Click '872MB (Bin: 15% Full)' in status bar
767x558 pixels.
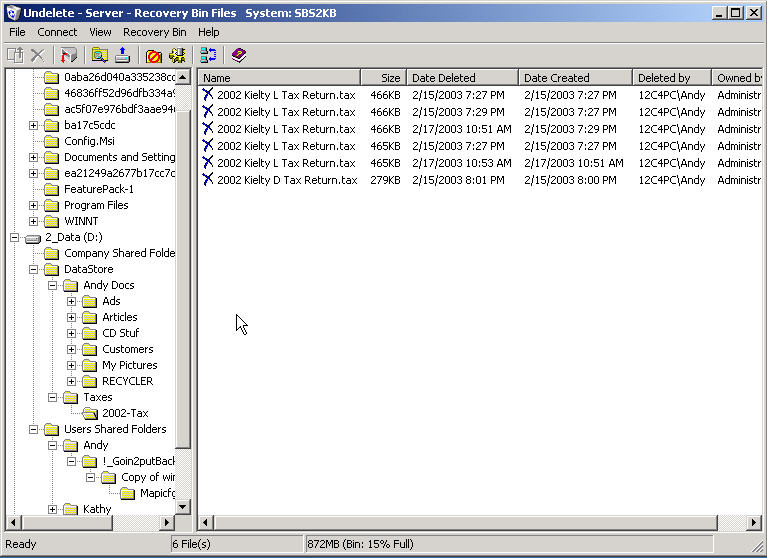pos(360,544)
